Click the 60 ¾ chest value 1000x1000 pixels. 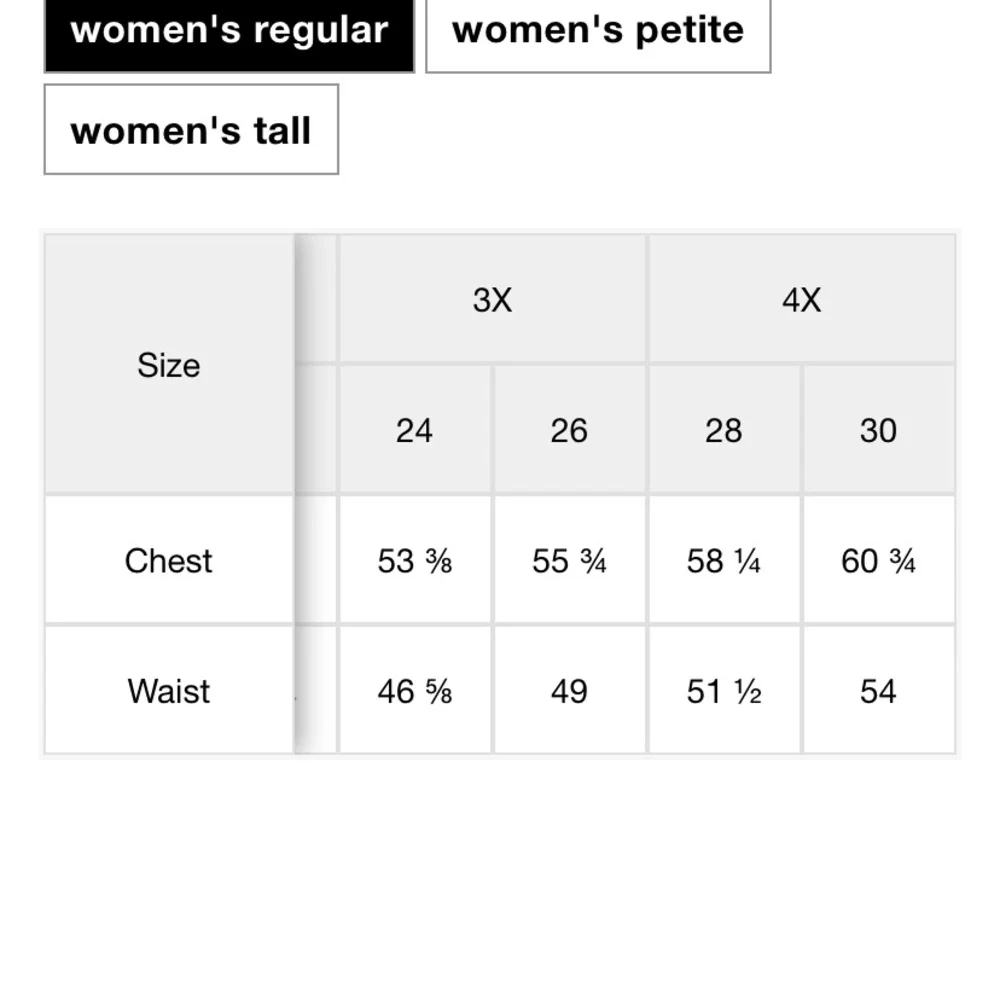878,561
